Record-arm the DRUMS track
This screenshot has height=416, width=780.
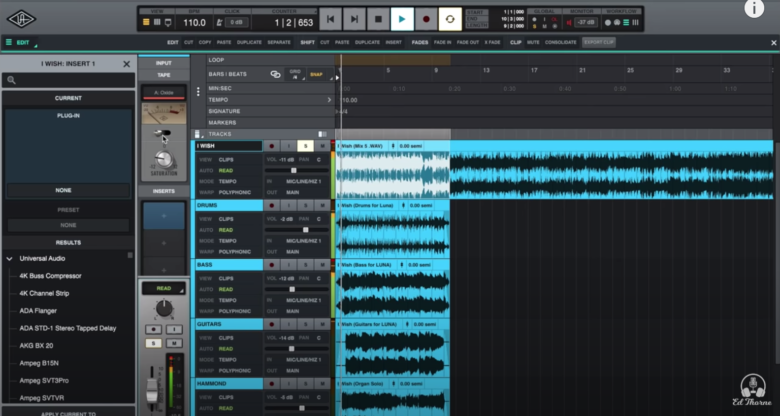point(272,206)
